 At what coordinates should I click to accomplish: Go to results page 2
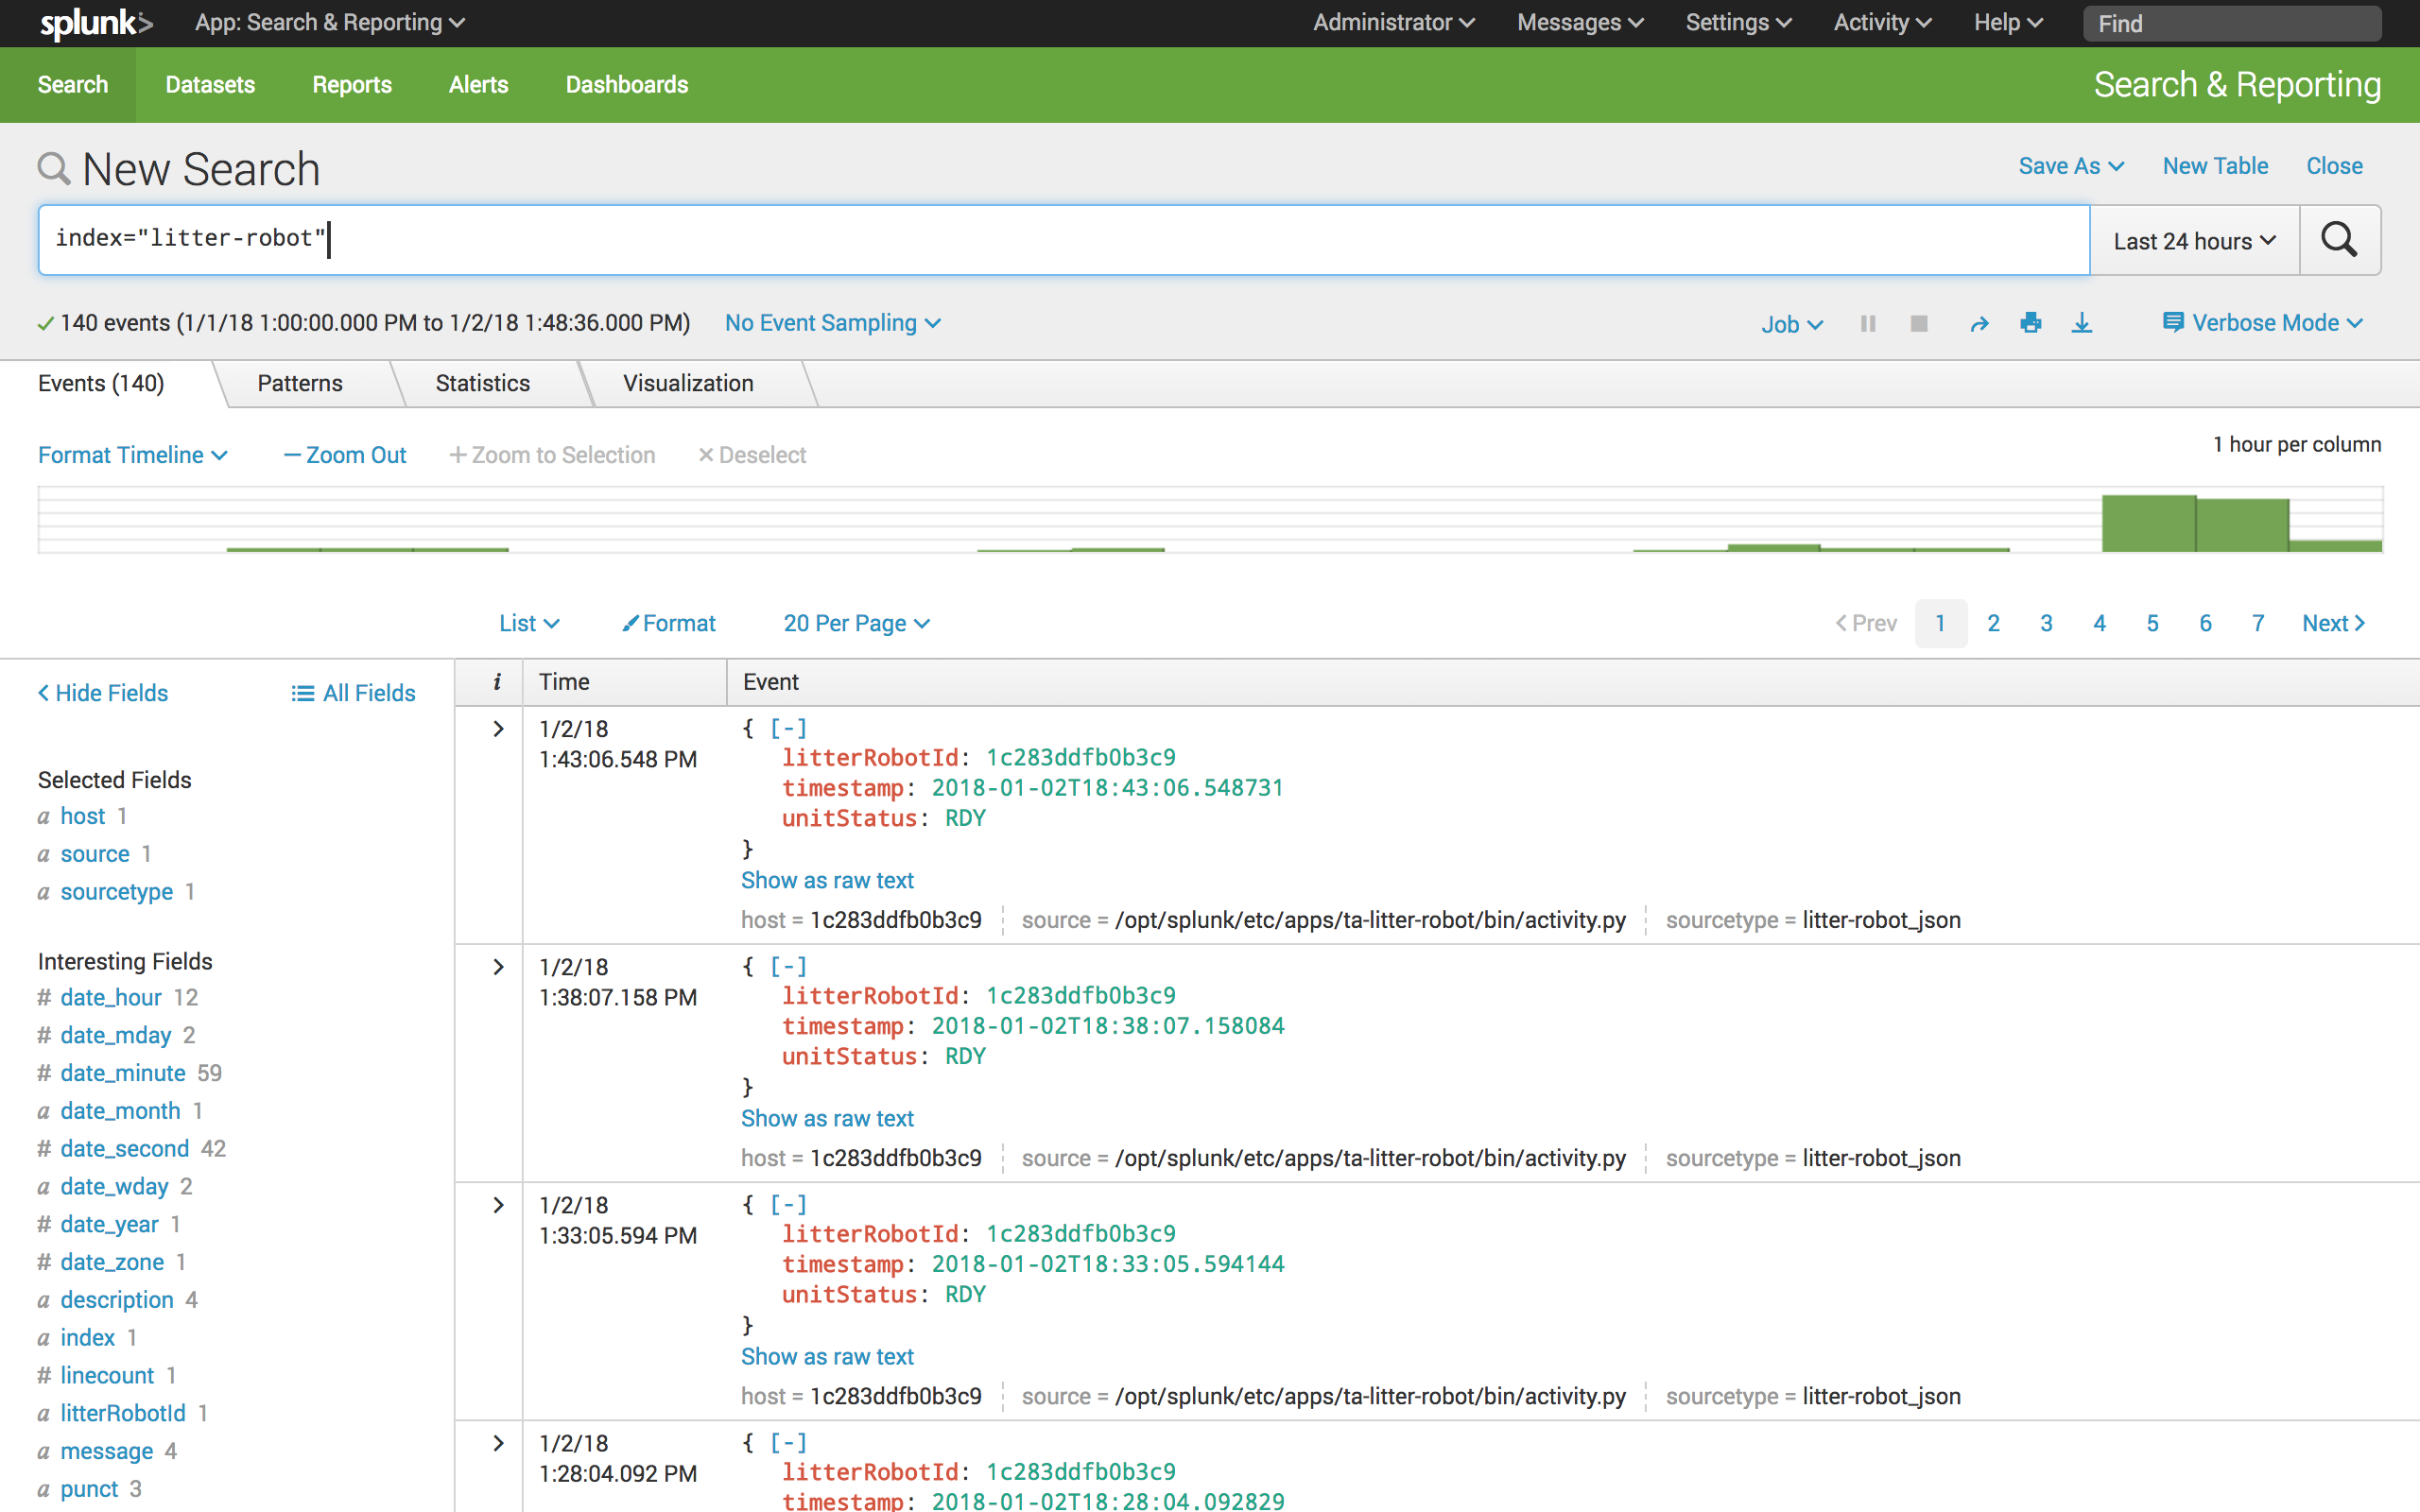(x=1993, y=623)
